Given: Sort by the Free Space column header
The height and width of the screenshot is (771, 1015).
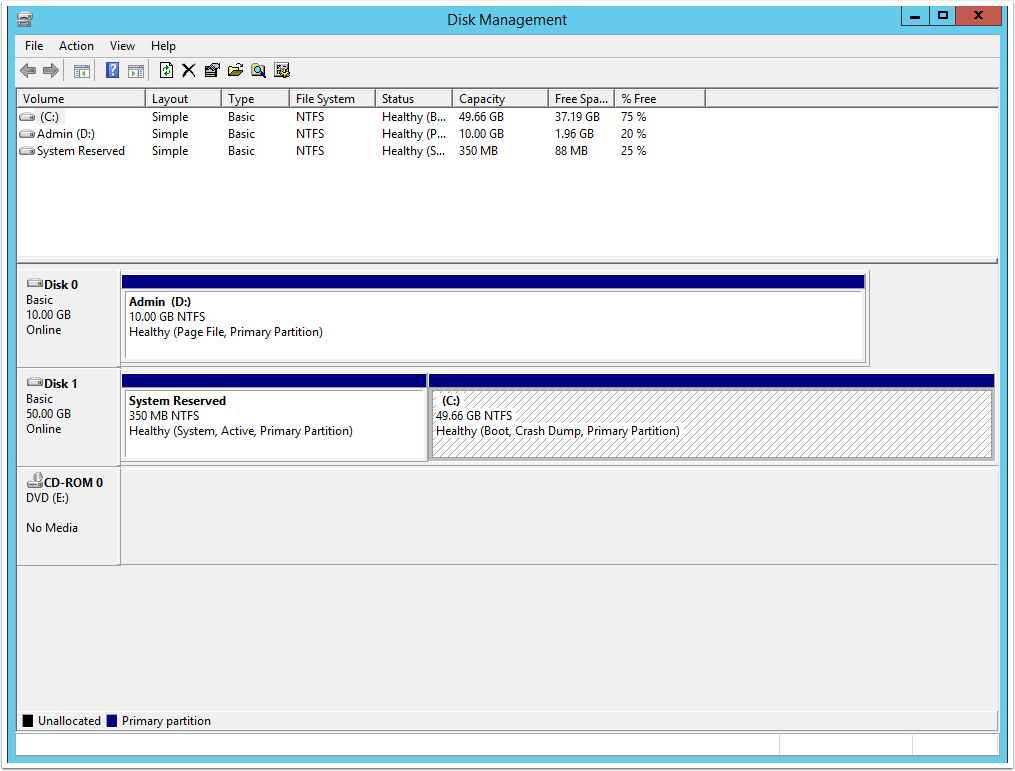Looking at the screenshot, I should 581,99.
